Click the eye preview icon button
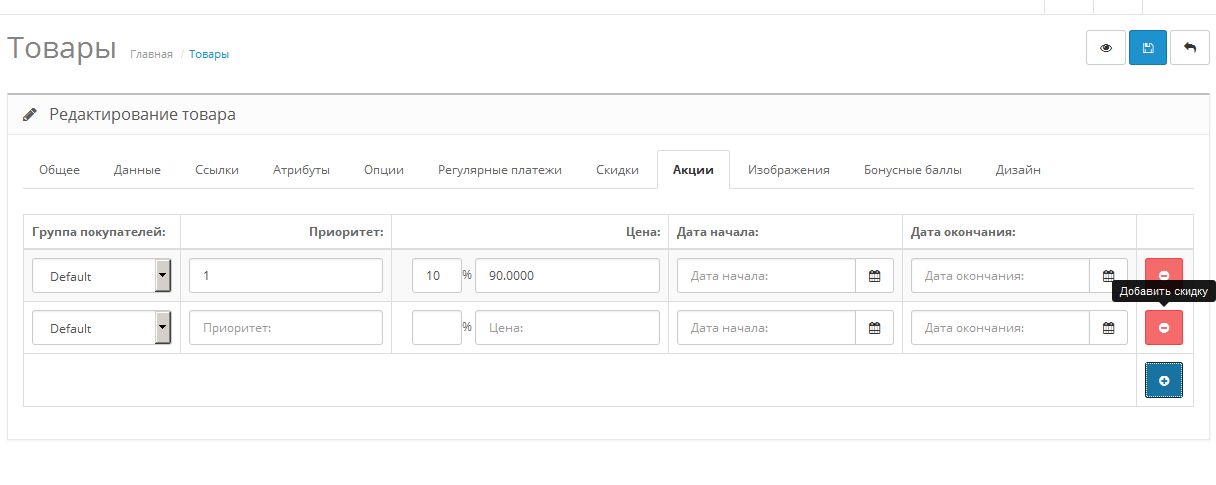This screenshot has width=1216, height=485. pos(1106,48)
